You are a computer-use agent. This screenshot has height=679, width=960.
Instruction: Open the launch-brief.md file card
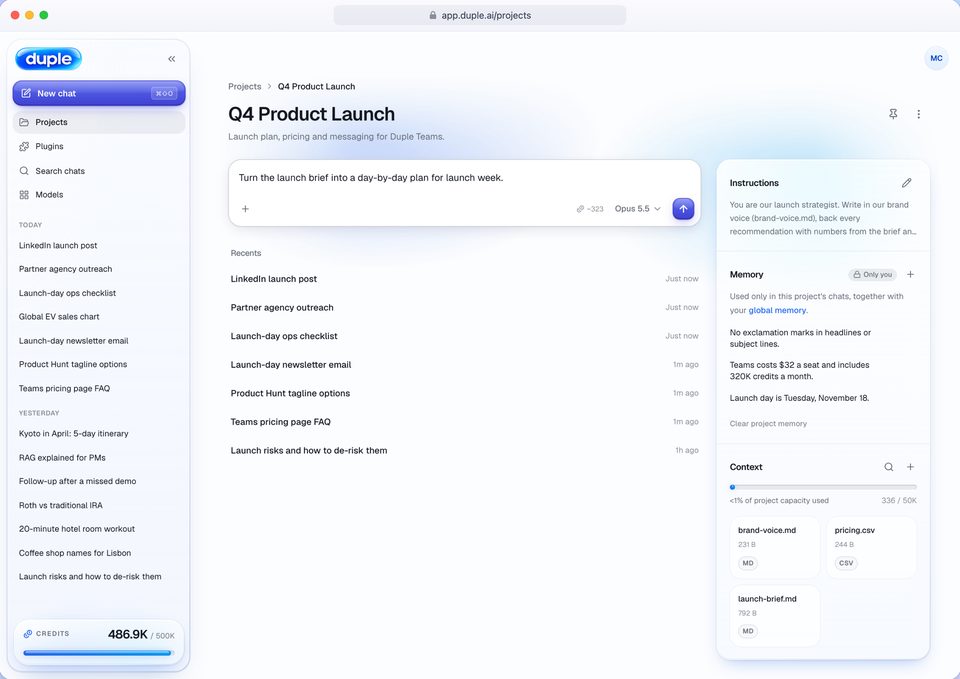774,615
